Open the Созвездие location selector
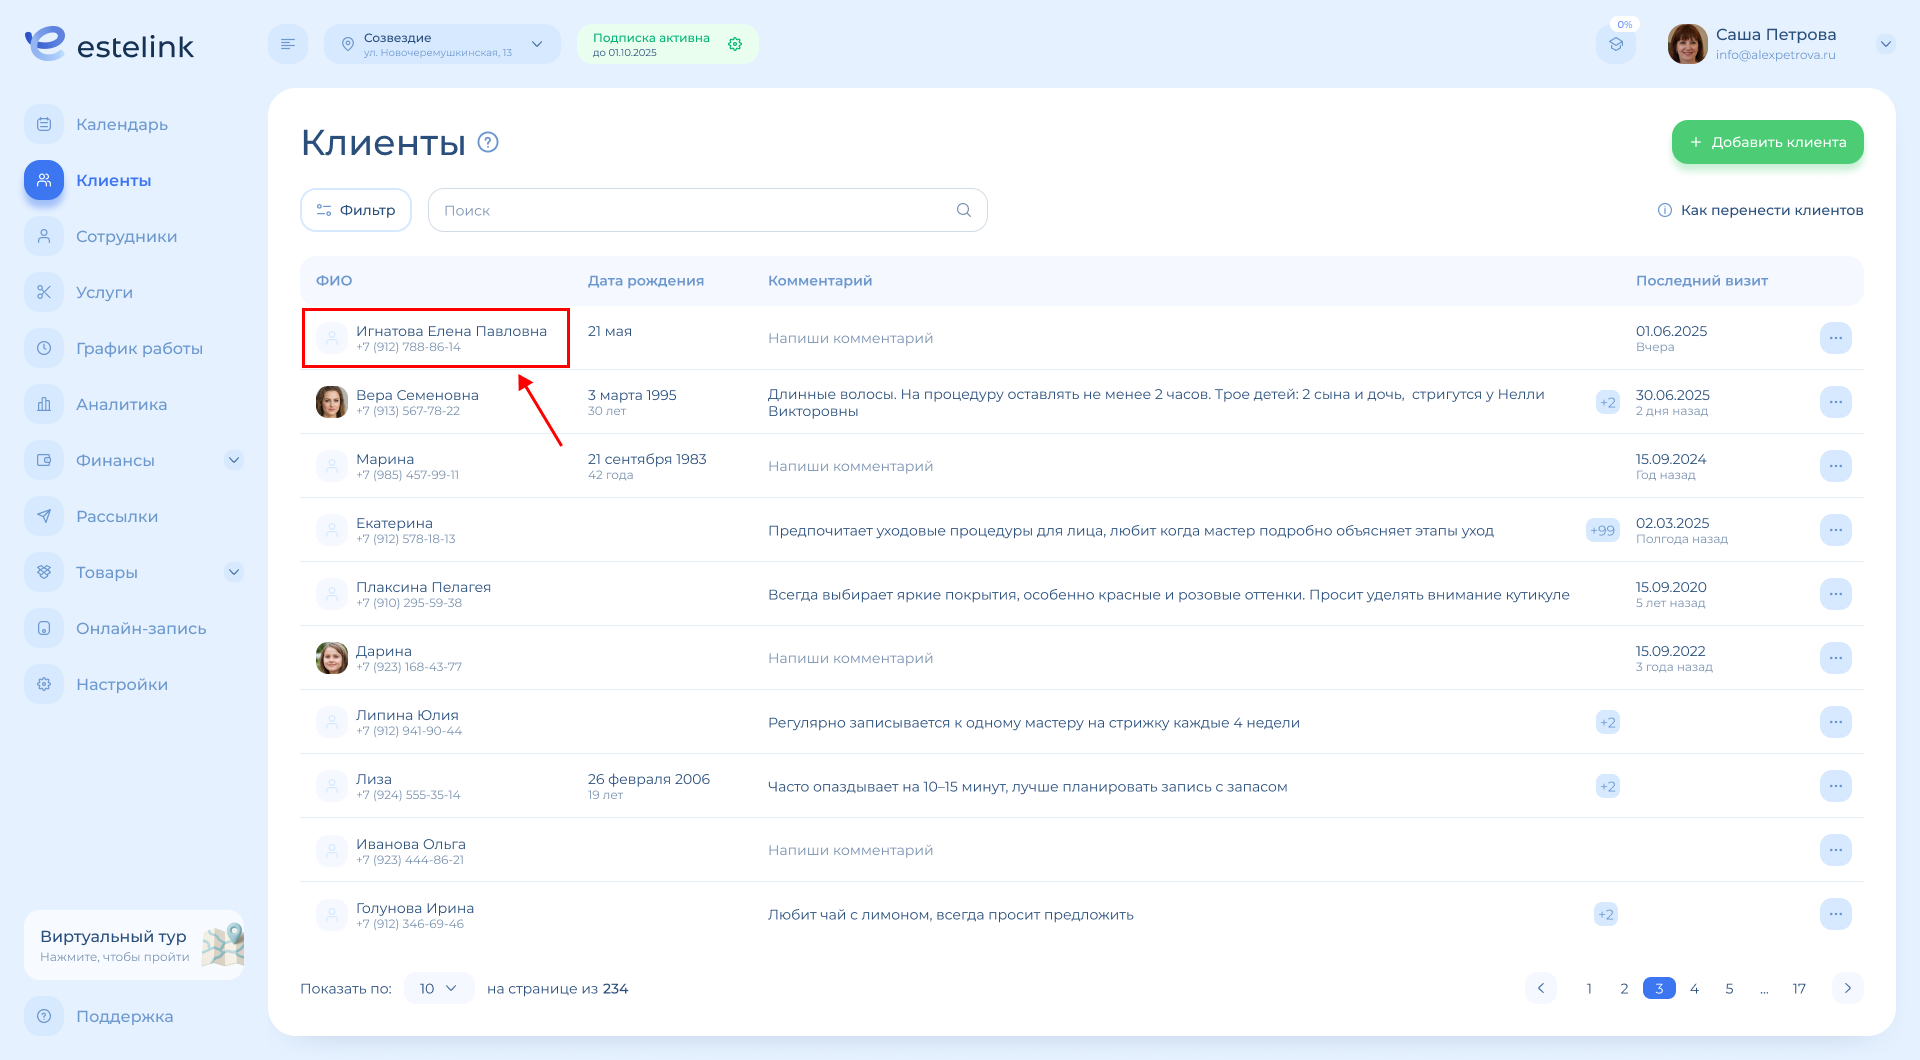The image size is (1920, 1060). (442, 44)
